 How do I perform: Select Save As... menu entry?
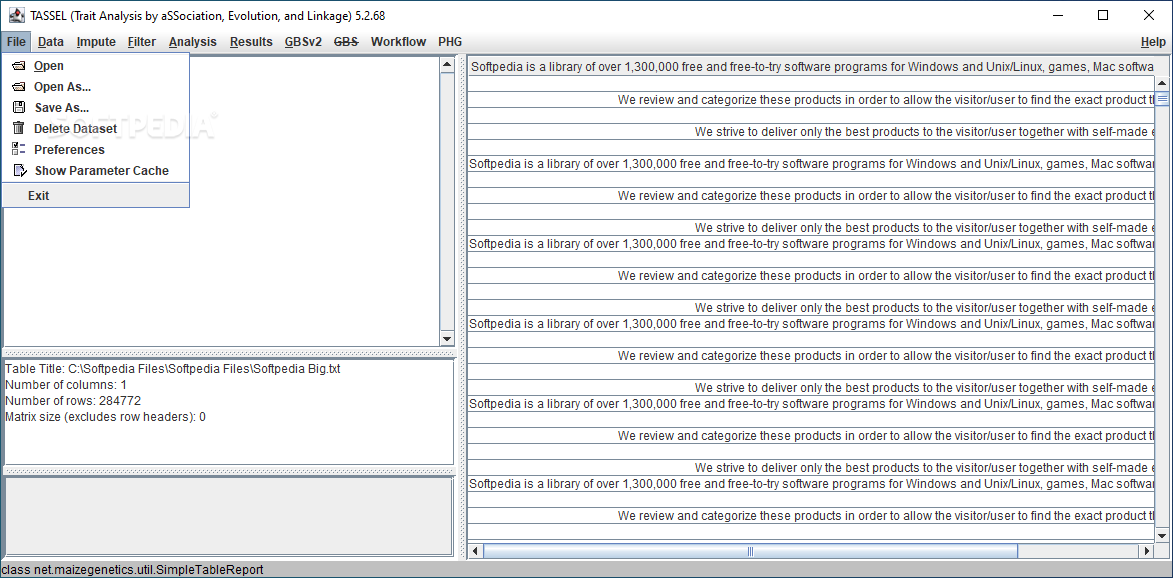pyautogui.click(x=96, y=108)
